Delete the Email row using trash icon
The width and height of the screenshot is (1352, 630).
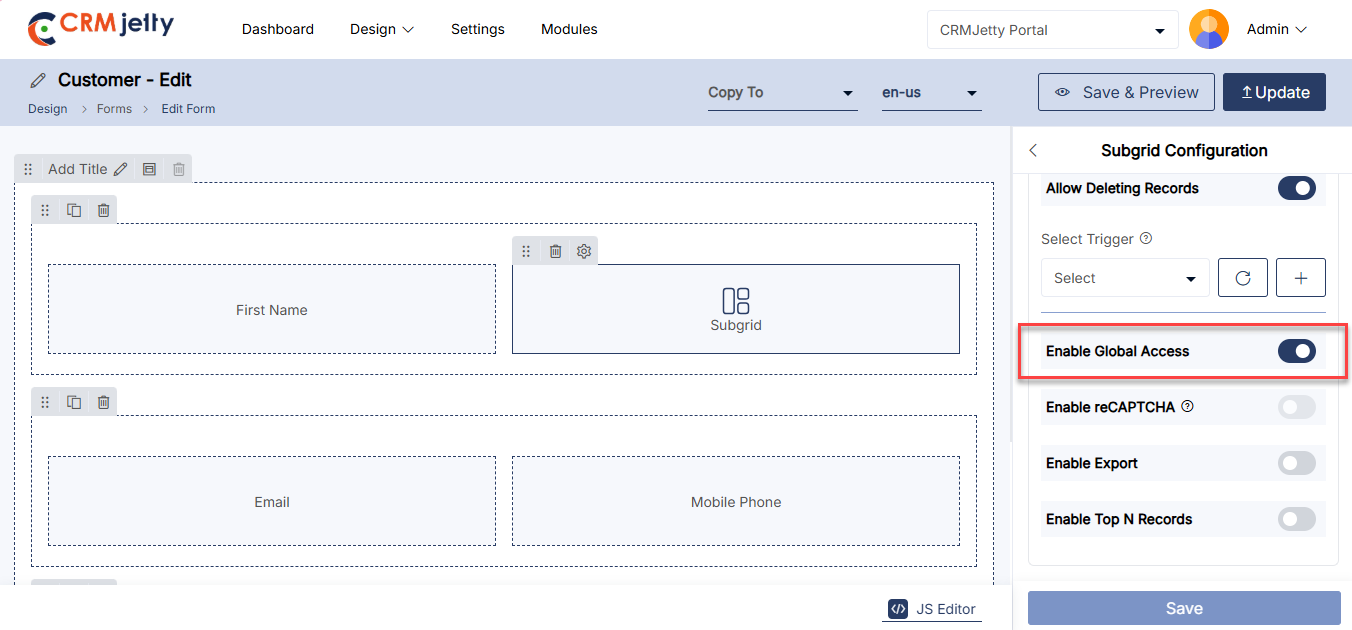point(103,402)
